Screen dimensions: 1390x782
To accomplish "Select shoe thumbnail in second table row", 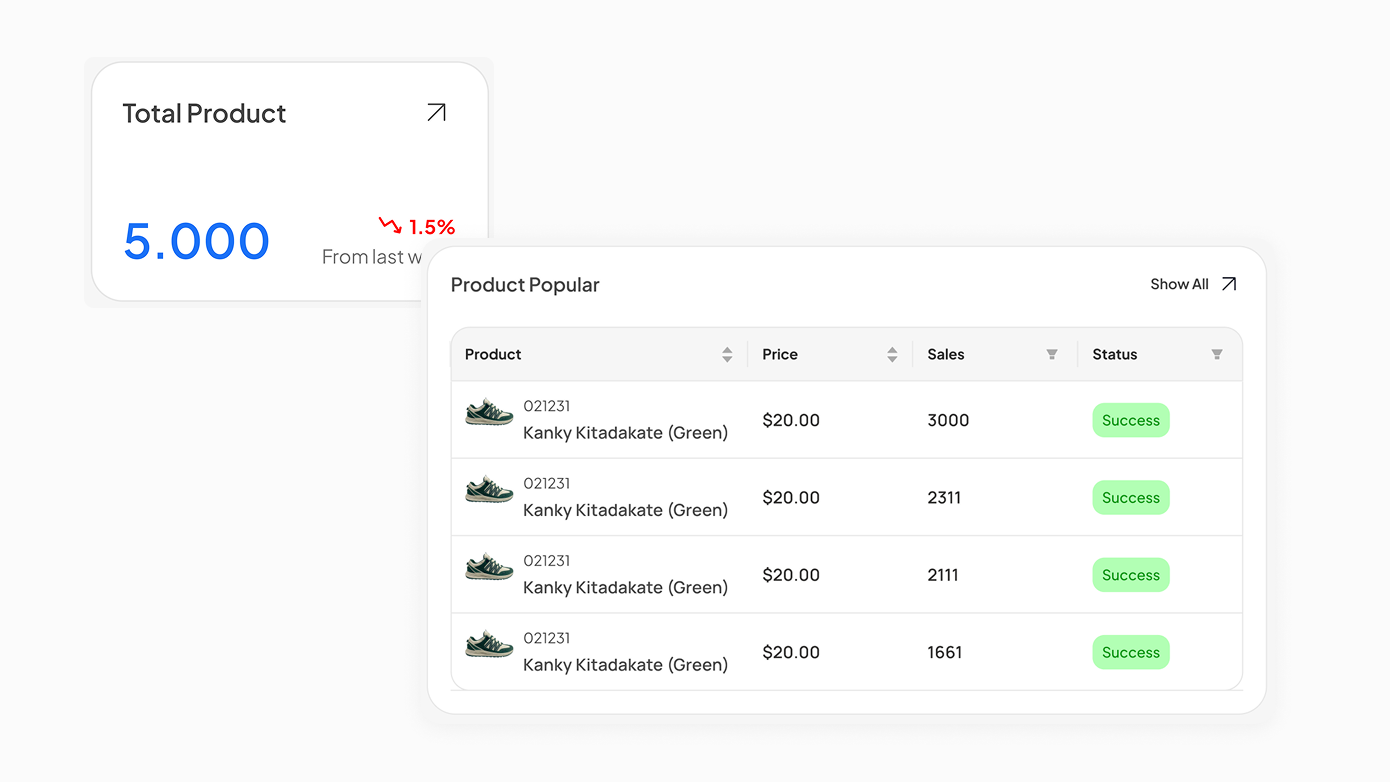I will 489,490.
